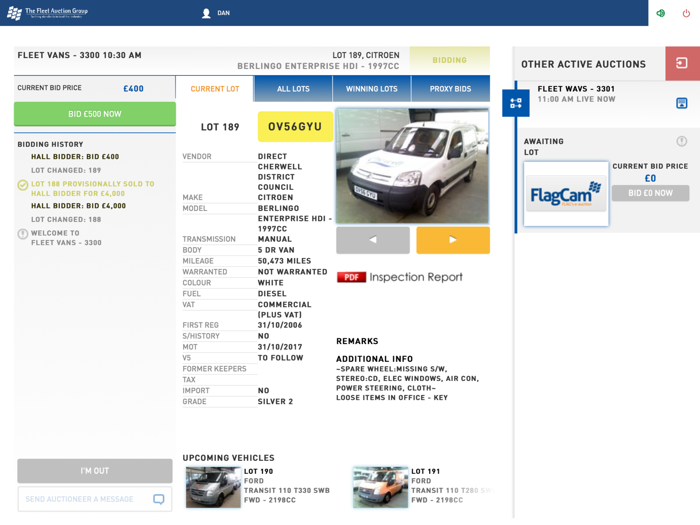Click the Silver 2 grade value

click(275, 401)
